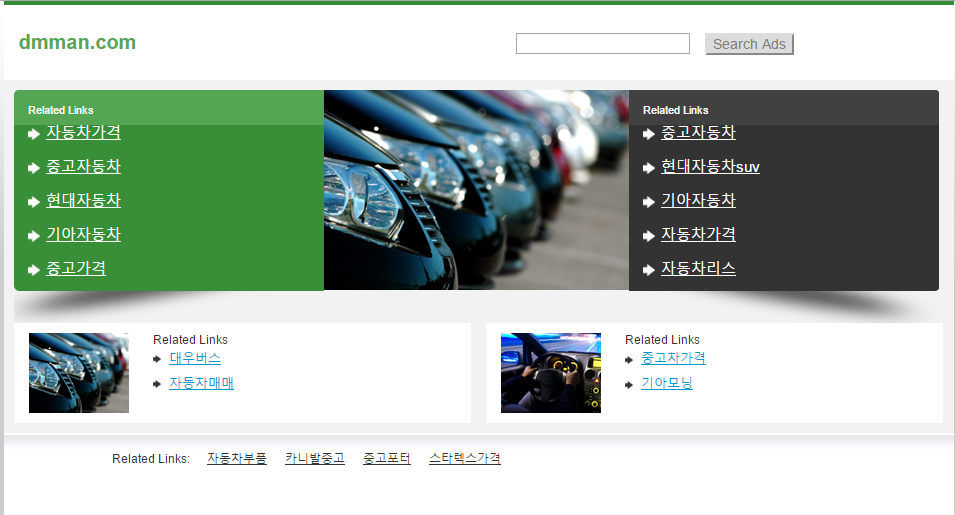Open 자동차부품 footer link
The image size is (955, 515).
click(237, 458)
